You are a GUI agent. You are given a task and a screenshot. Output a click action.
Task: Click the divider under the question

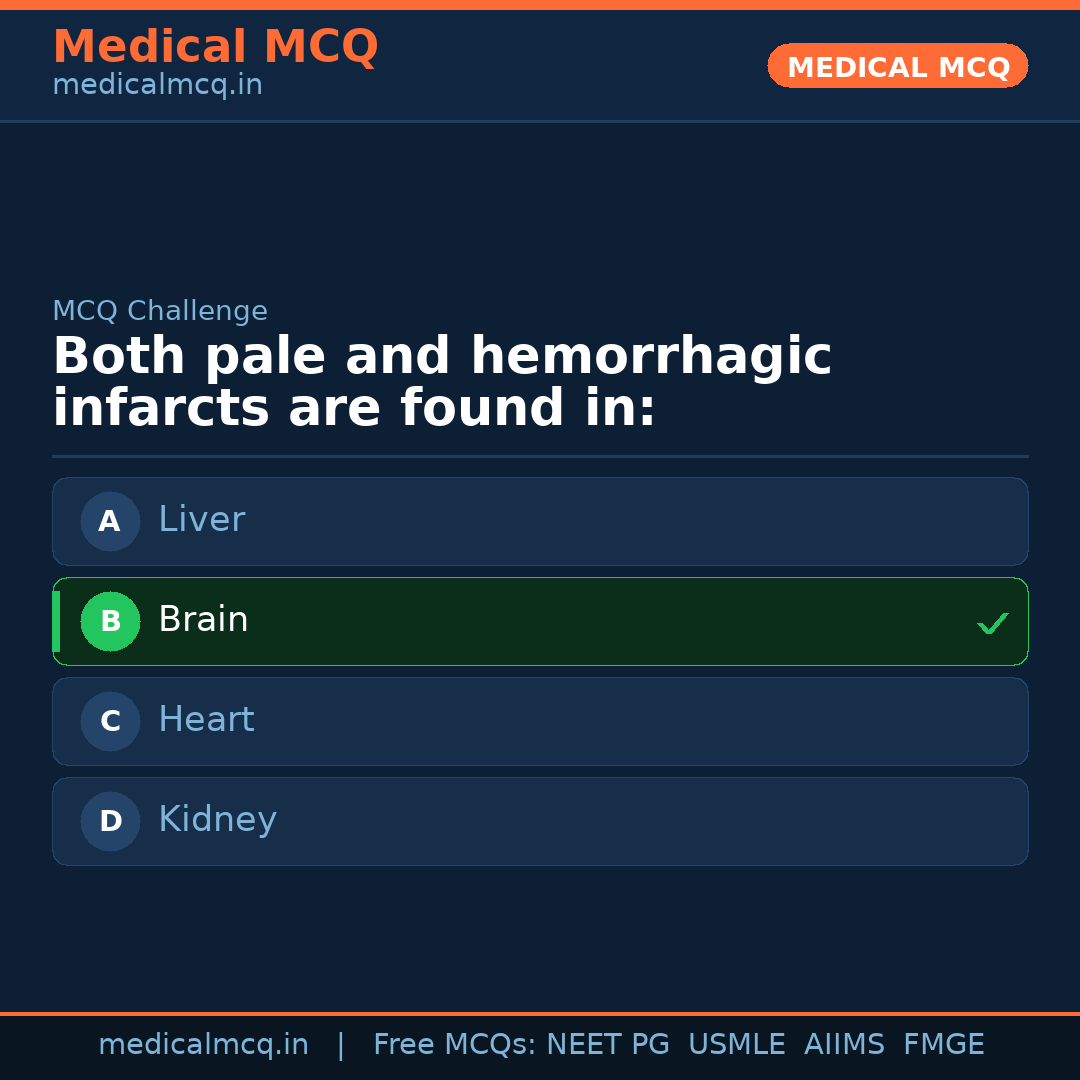540,458
